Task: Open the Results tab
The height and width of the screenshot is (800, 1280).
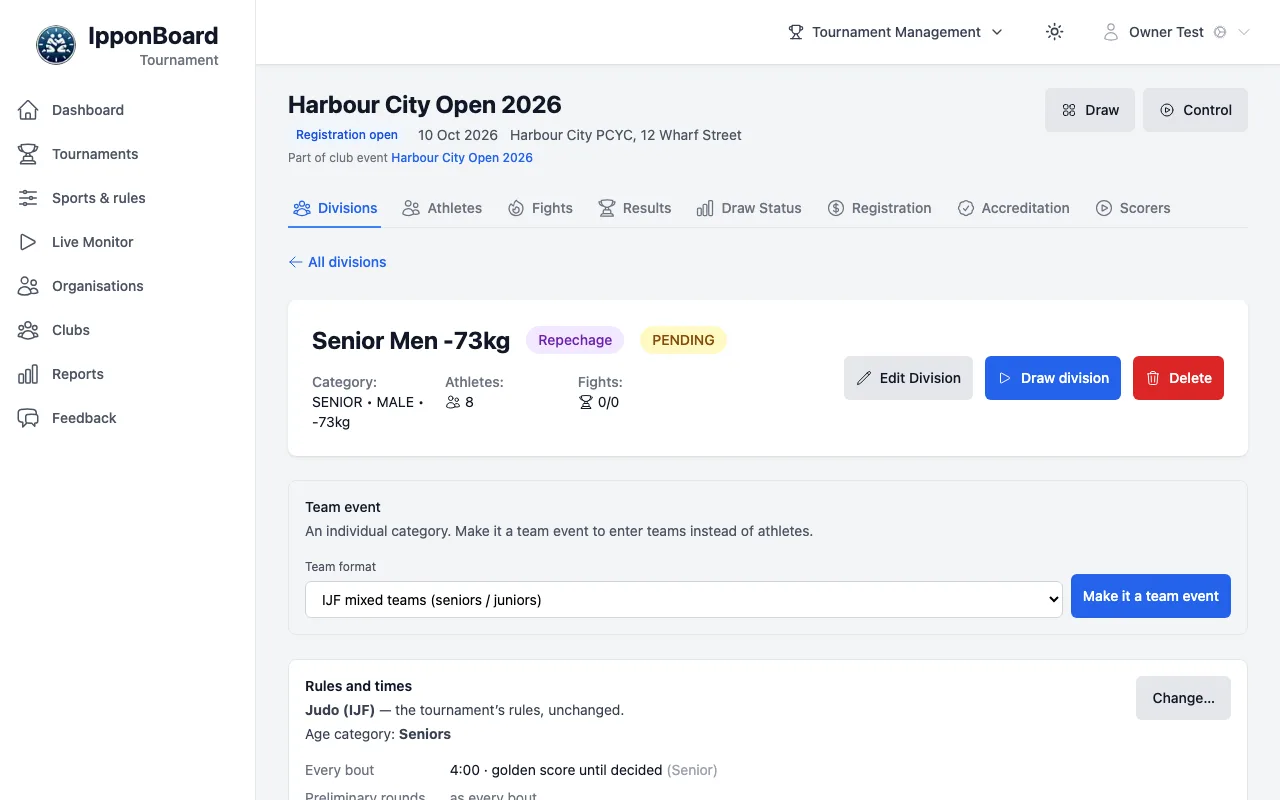Action: [635, 208]
